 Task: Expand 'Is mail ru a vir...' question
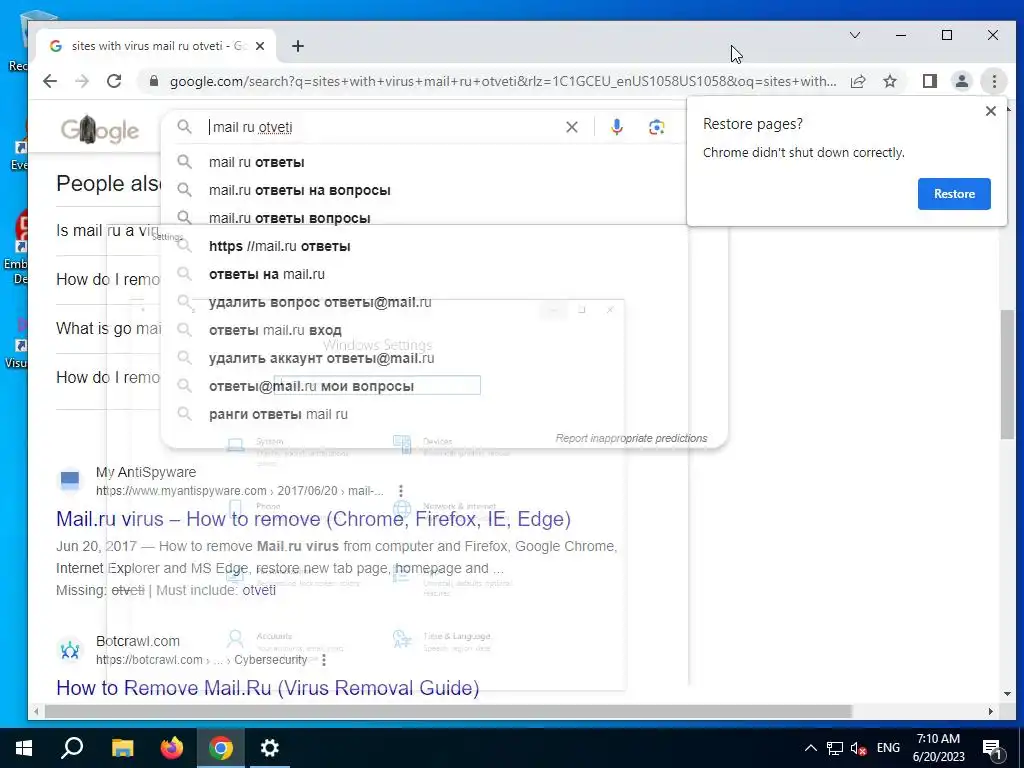click(108, 231)
